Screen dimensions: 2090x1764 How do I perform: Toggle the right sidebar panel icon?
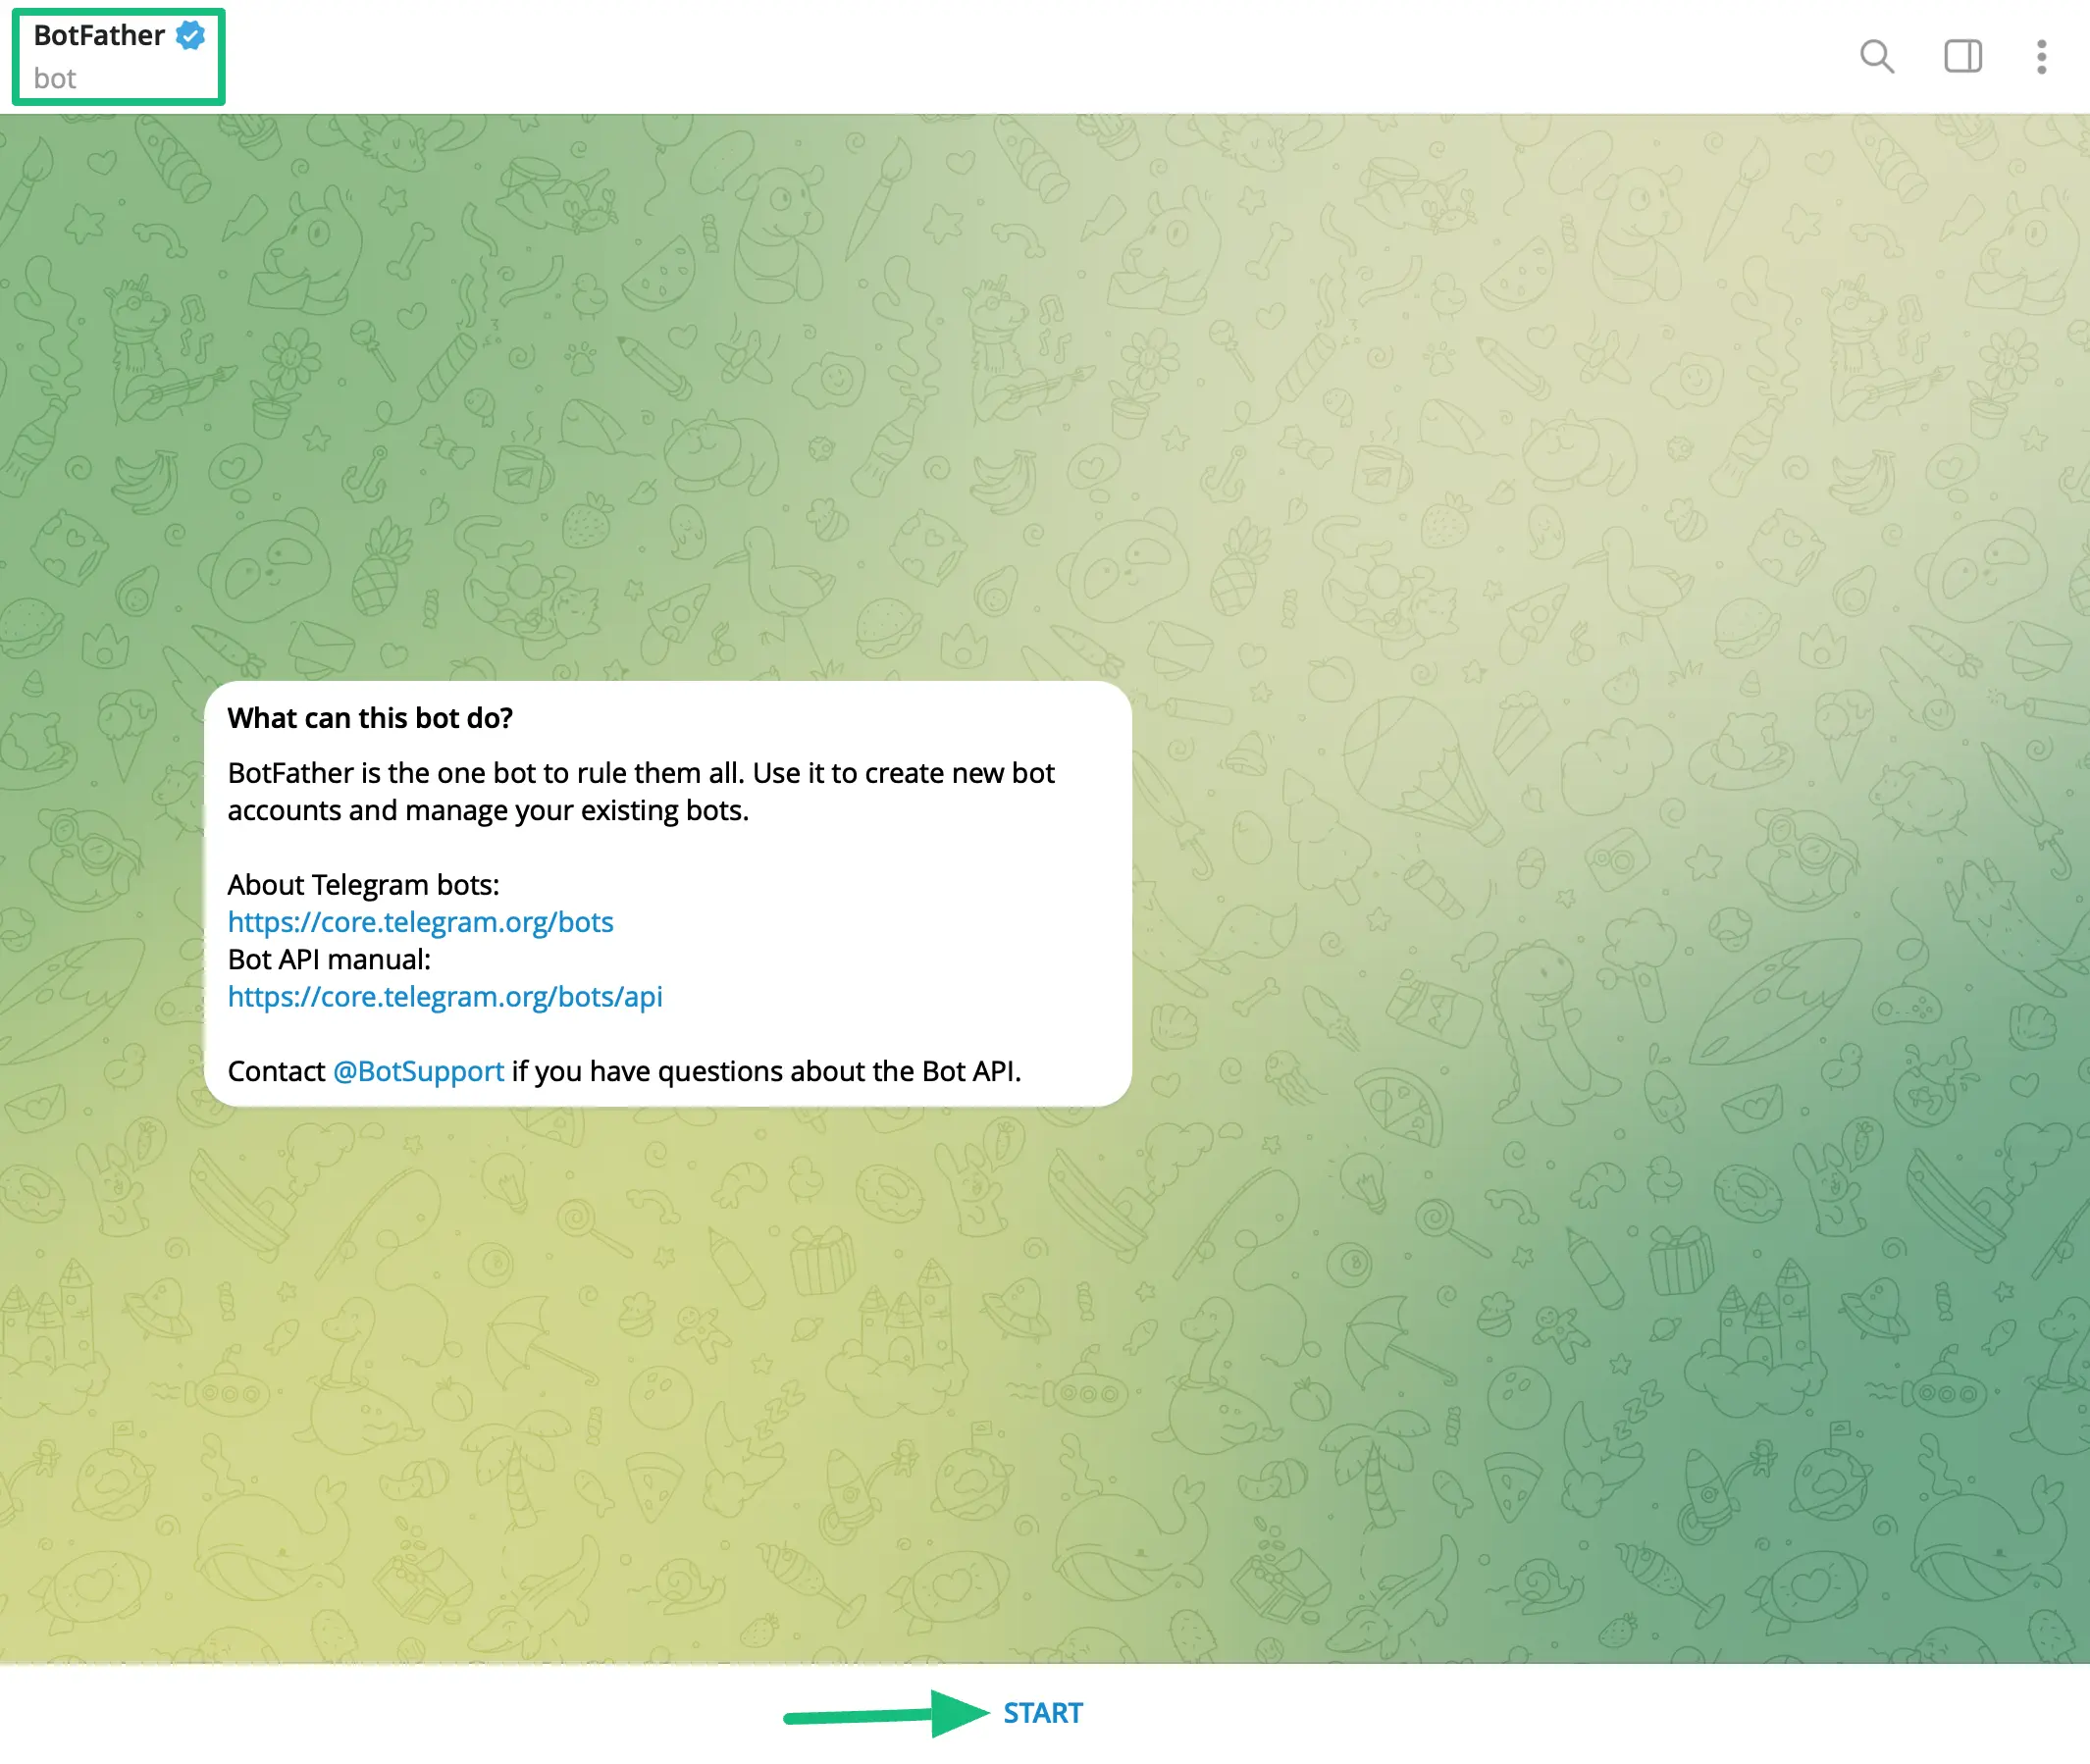click(1962, 56)
